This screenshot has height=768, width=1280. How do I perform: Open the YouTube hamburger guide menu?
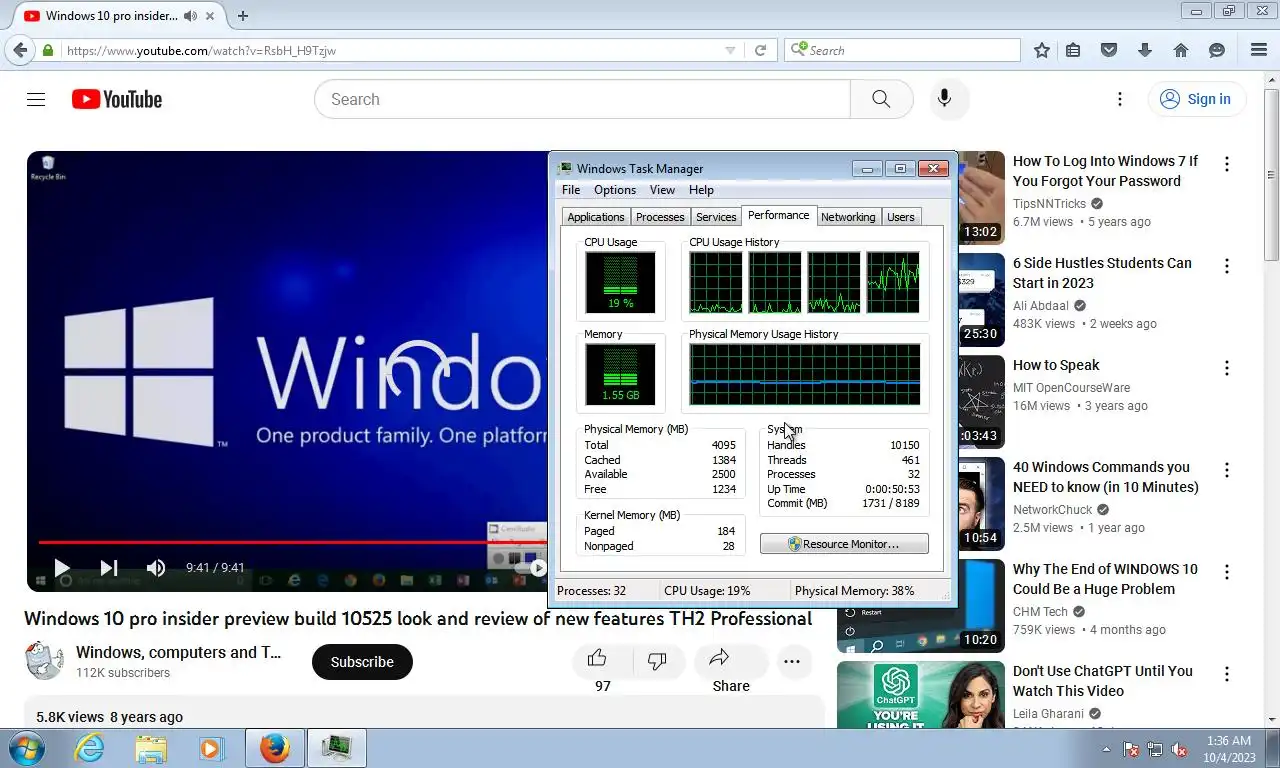point(36,99)
